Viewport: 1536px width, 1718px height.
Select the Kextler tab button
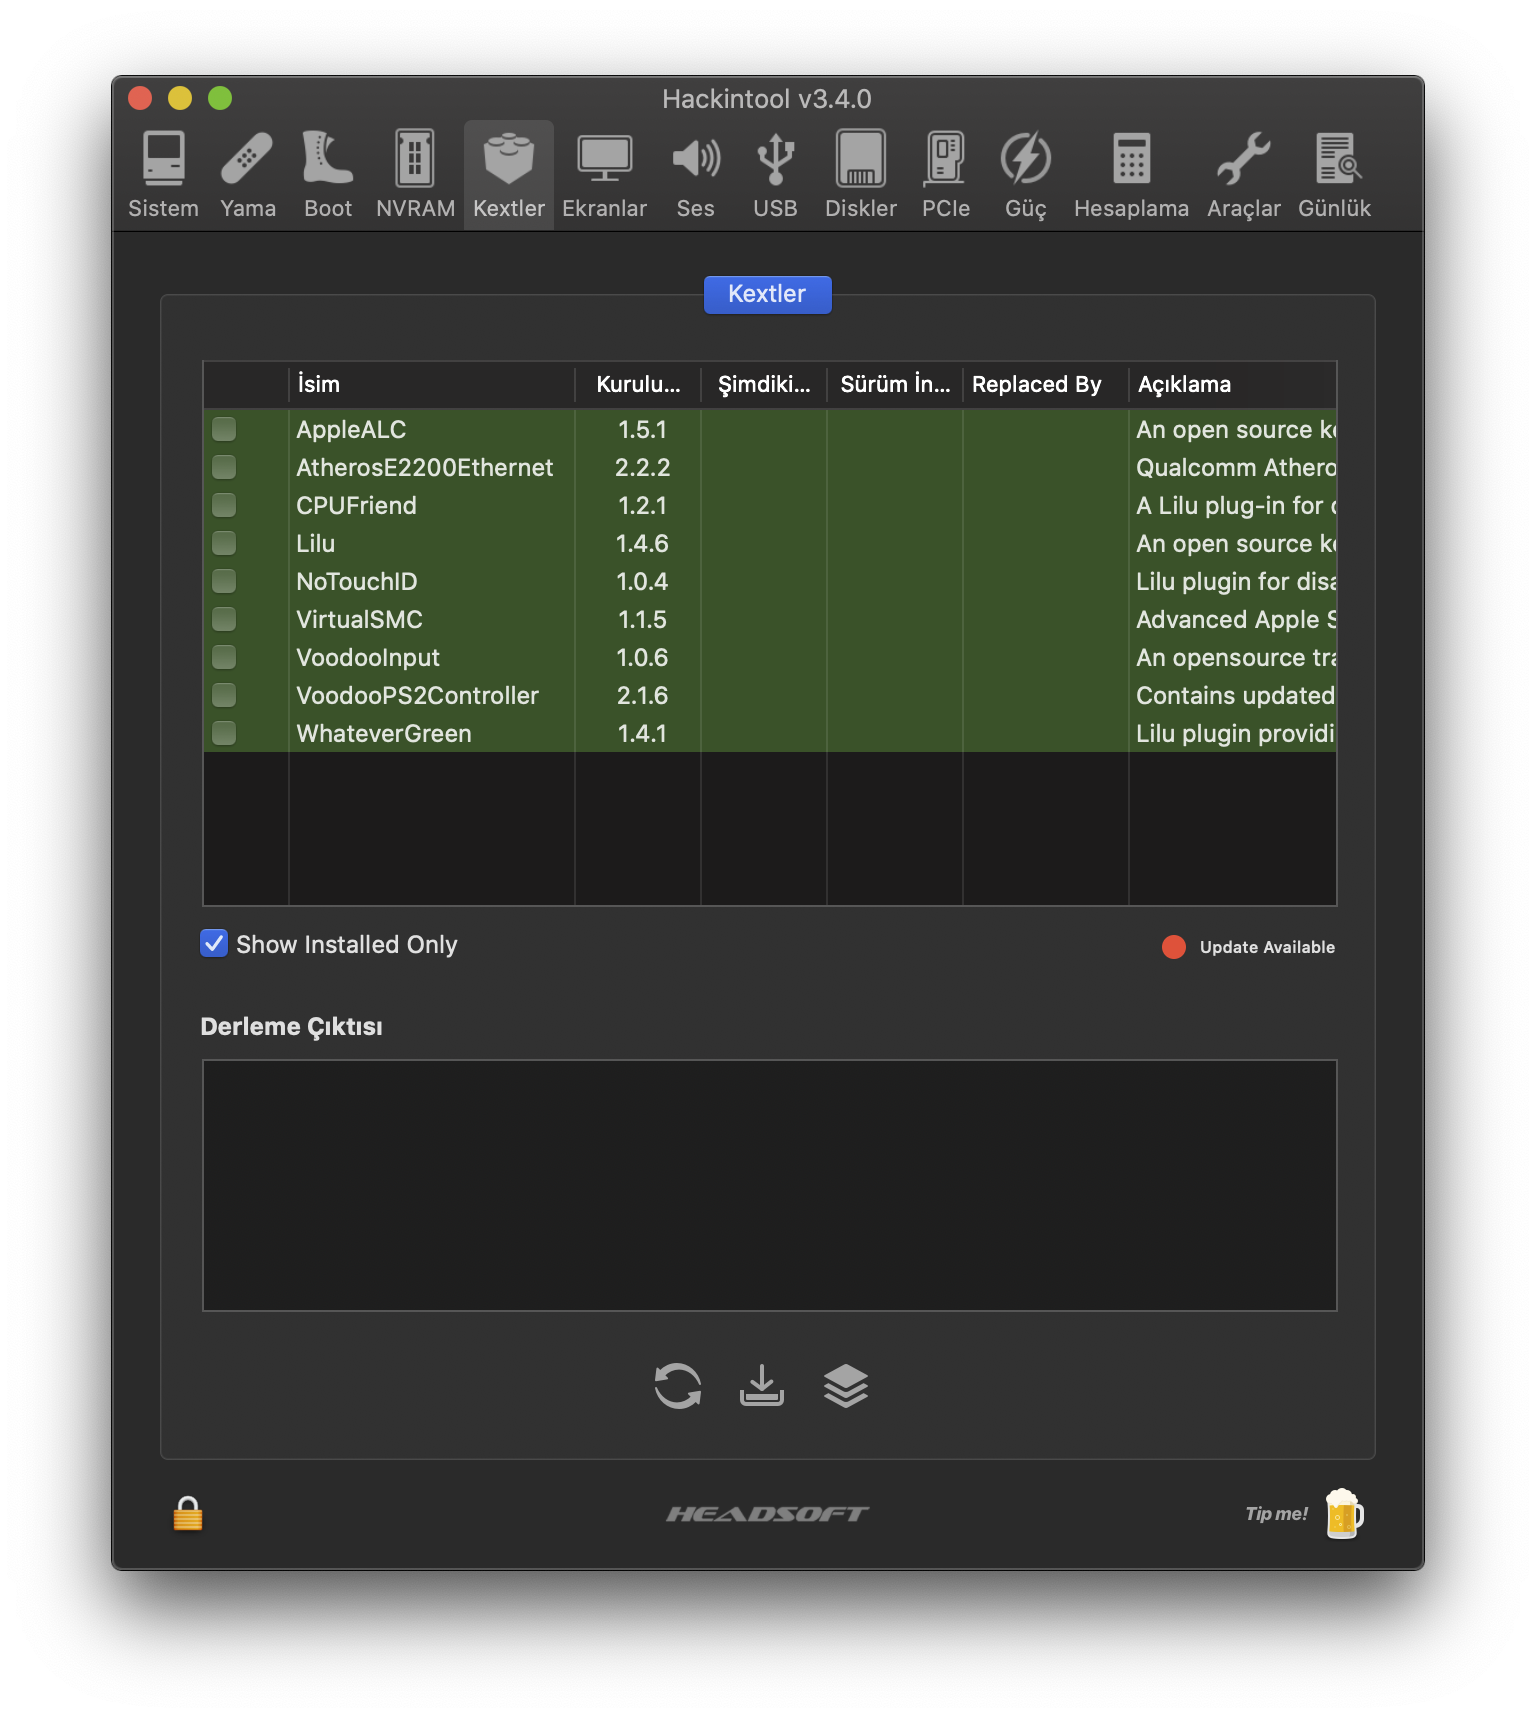click(x=767, y=294)
